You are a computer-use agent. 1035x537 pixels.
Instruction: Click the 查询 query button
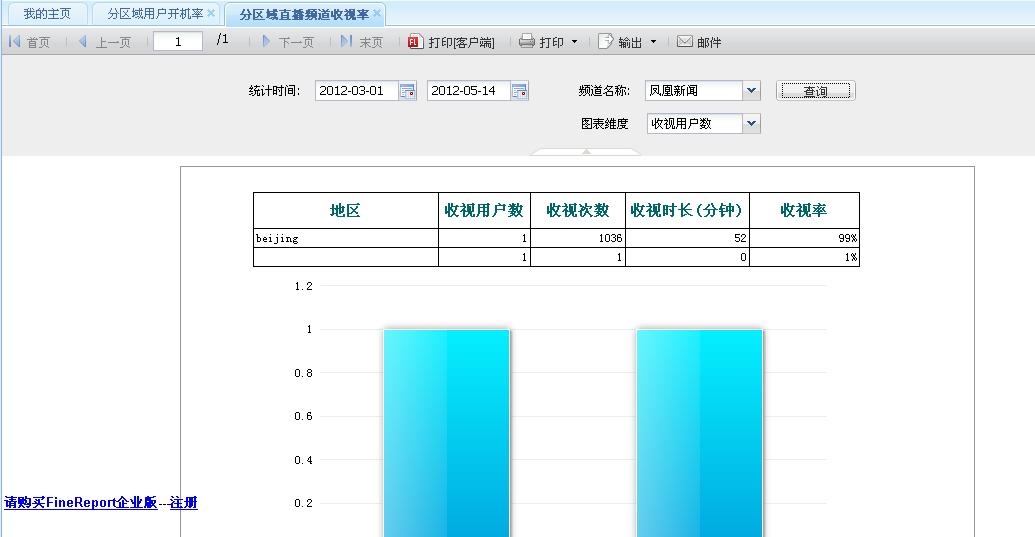(x=816, y=91)
